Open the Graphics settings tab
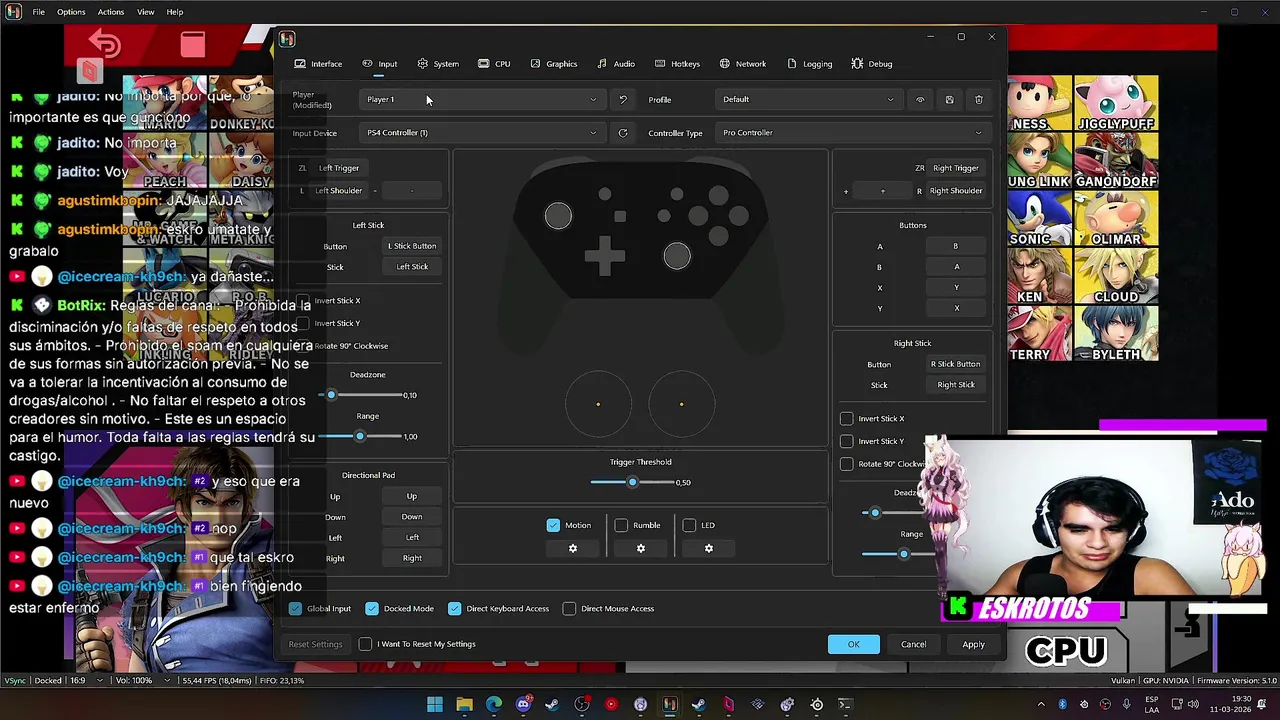Screen dimensions: 1280x720 tap(553, 64)
